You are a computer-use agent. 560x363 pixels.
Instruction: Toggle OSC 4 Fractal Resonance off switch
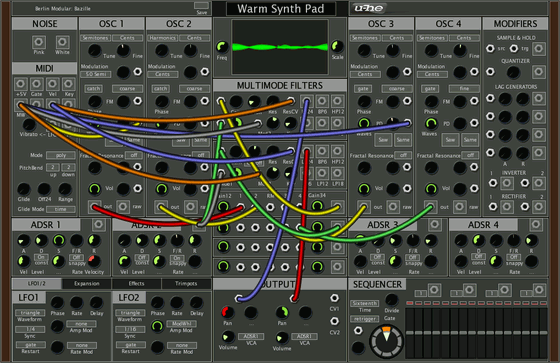tap(470, 155)
